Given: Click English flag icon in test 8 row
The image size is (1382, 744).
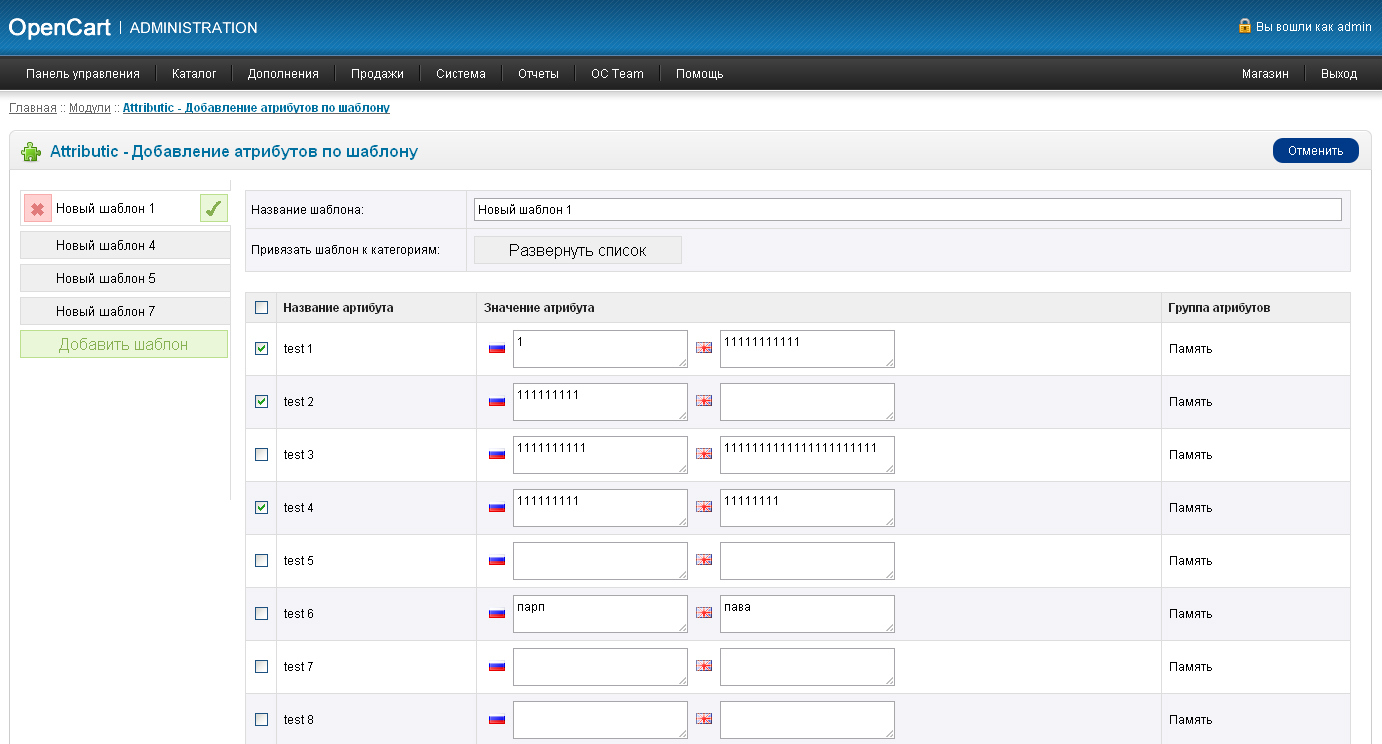Looking at the screenshot, I should tap(704, 720).
